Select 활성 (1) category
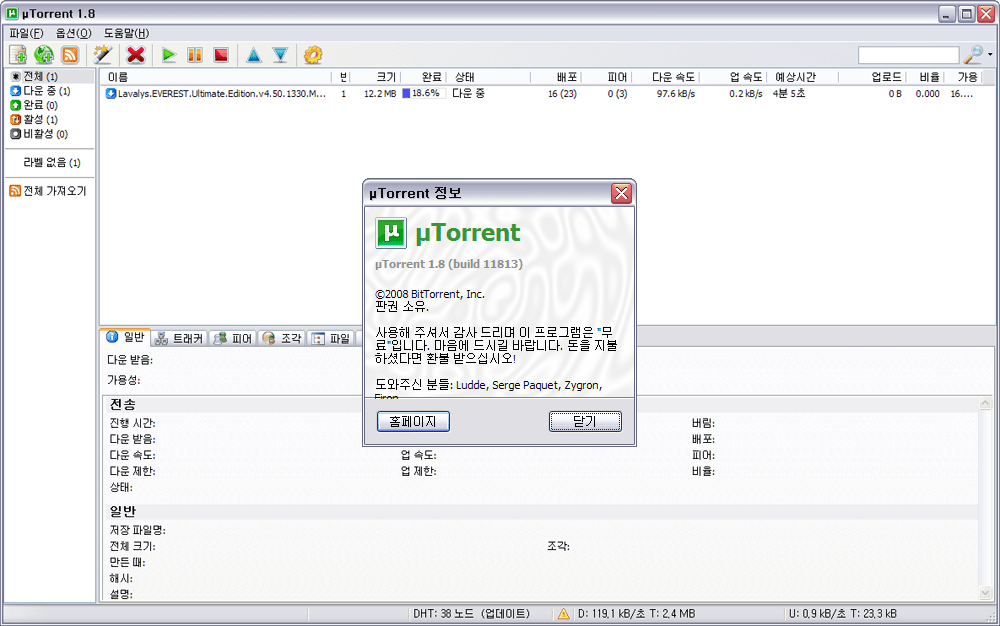This screenshot has width=1000, height=626. [x=34, y=120]
